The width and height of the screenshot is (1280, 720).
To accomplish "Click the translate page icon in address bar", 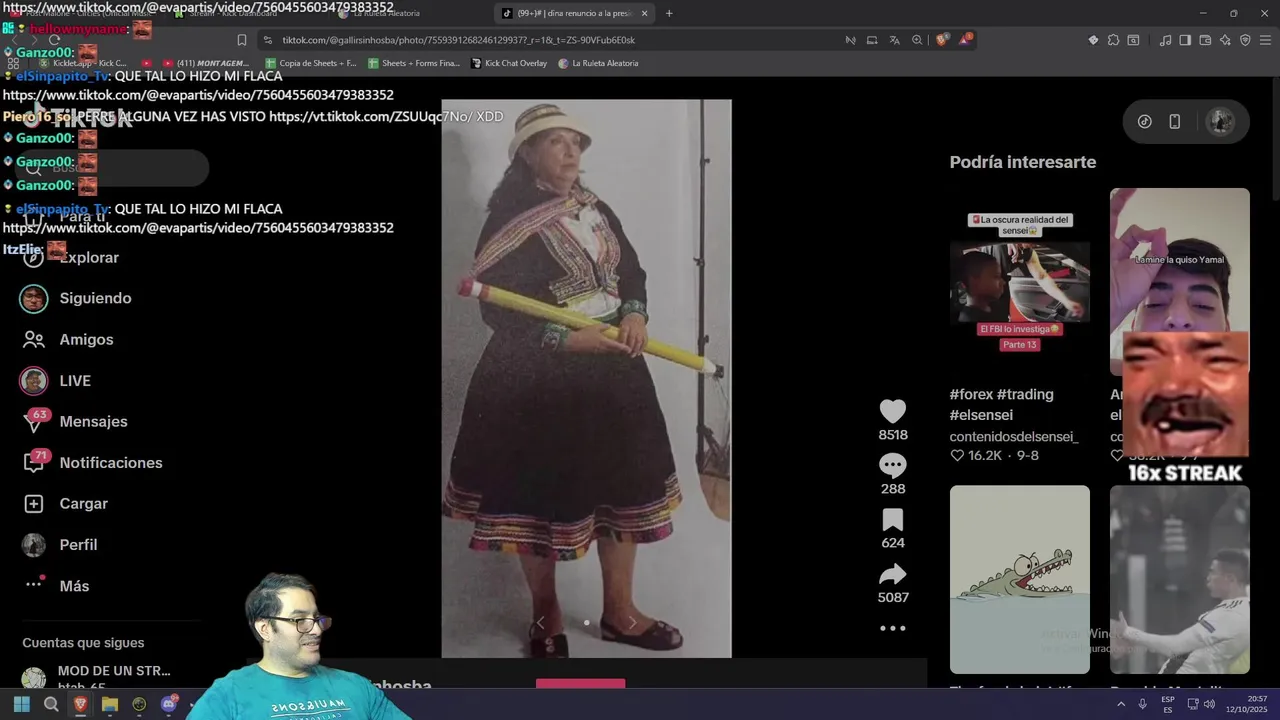I will pyautogui.click(x=894, y=40).
